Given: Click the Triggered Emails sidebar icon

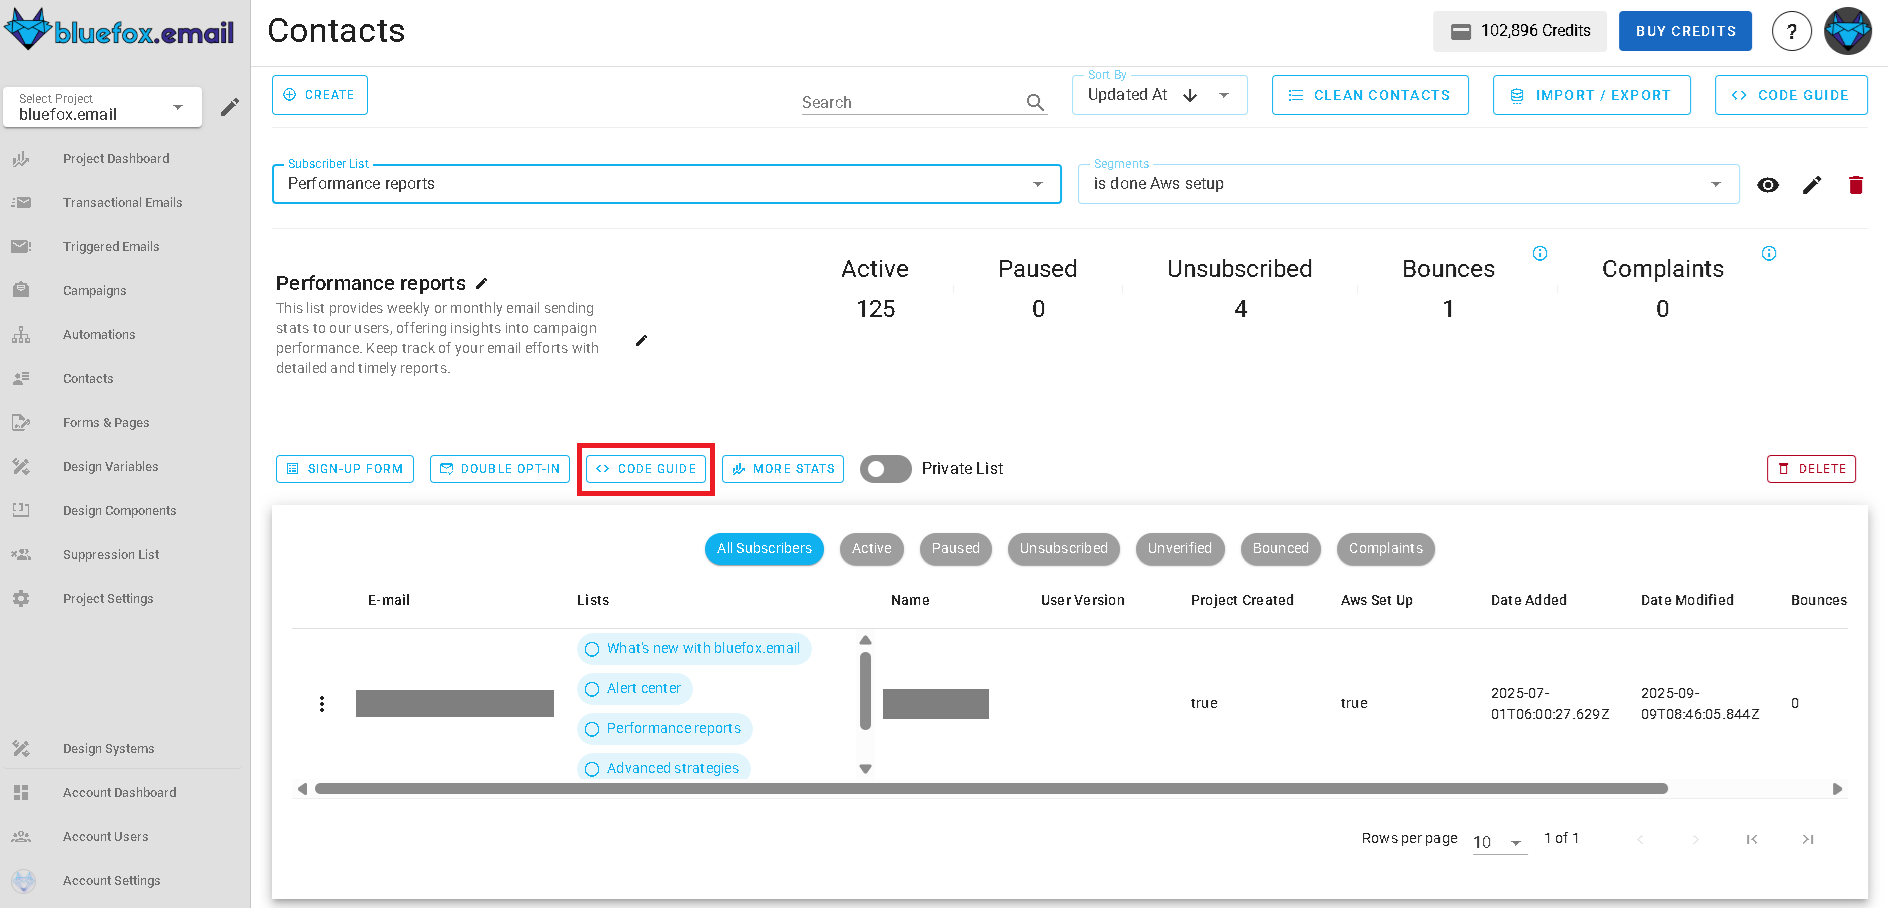Looking at the screenshot, I should (x=21, y=247).
